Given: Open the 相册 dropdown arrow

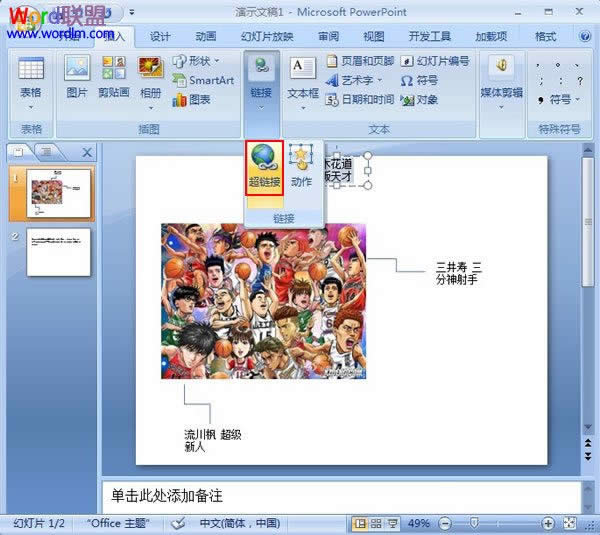Looking at the screenshot, I should point(151,108).
